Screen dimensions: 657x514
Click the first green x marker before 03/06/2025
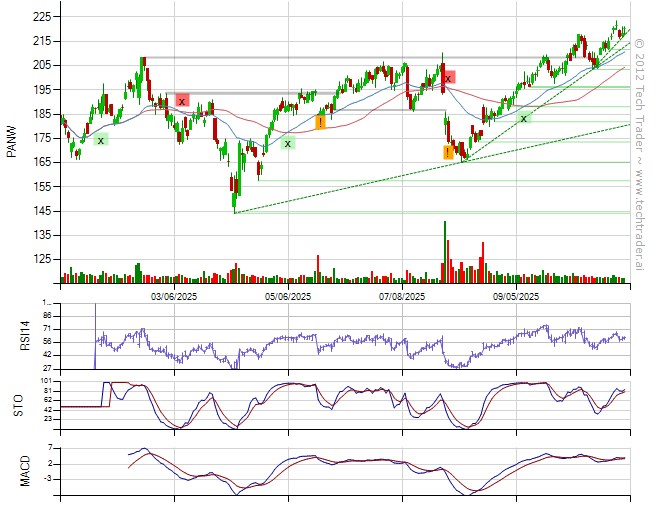(x=101, y=140)
